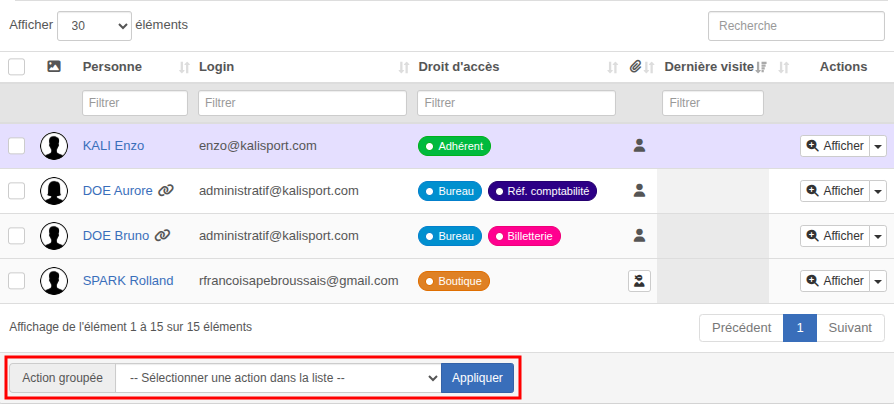Click the Bureau badge in DOE Aurore's row
Screen dimensions: 894x404
pyautogui.click(x=450, y=191)
